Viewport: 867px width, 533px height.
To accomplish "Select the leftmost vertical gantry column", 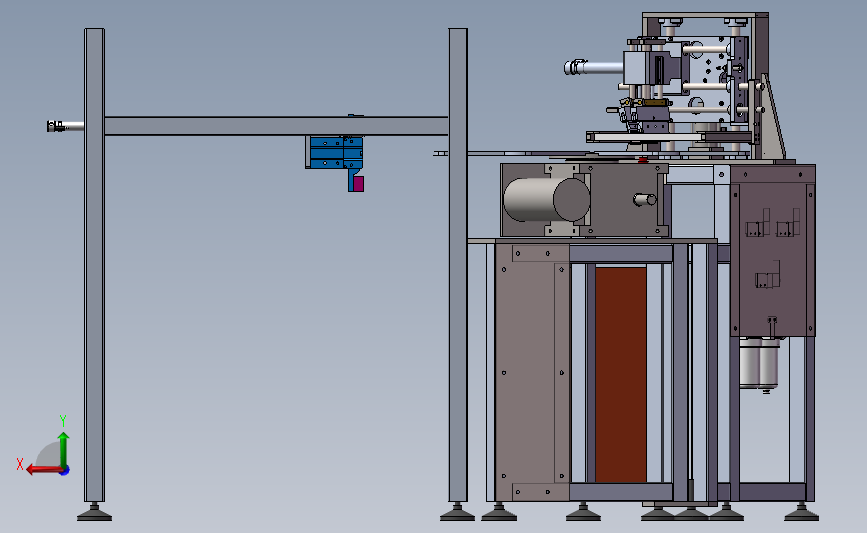I will [95, 265].
